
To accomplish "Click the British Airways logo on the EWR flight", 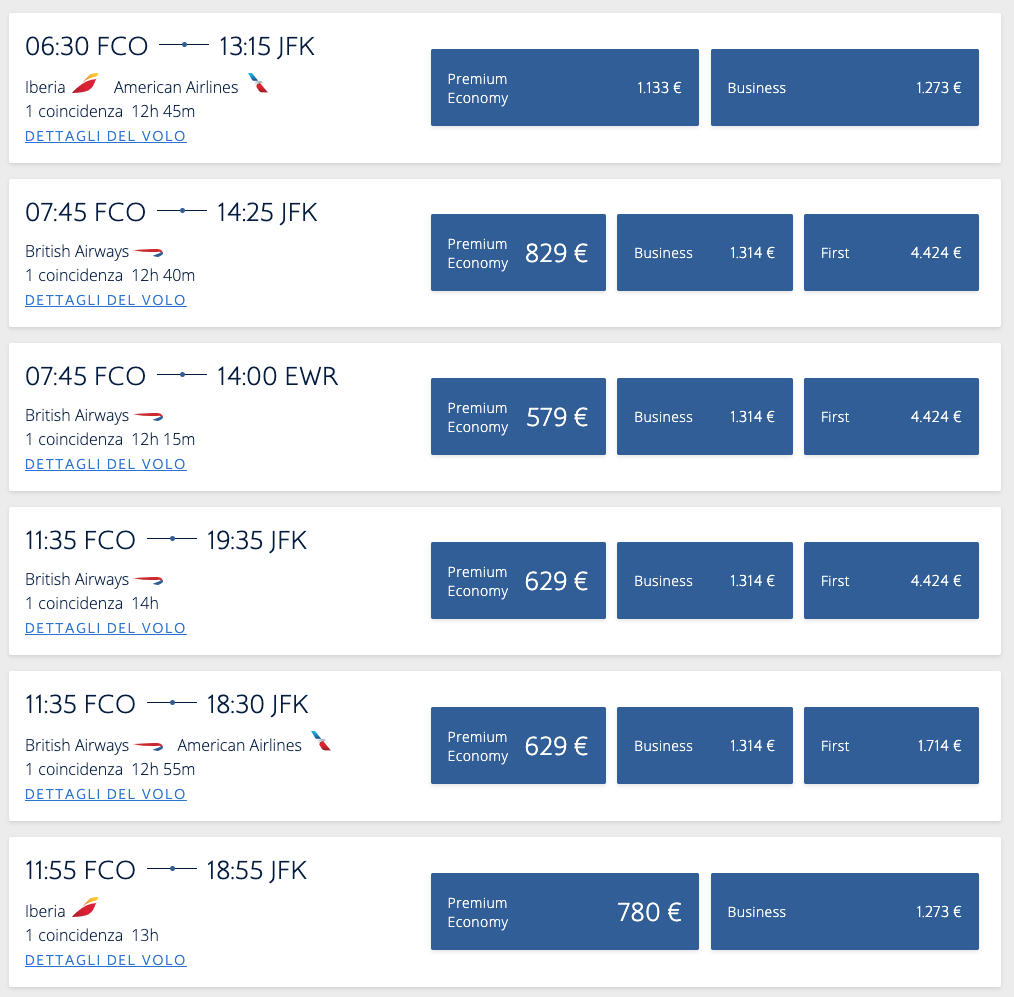I will 149,416.
